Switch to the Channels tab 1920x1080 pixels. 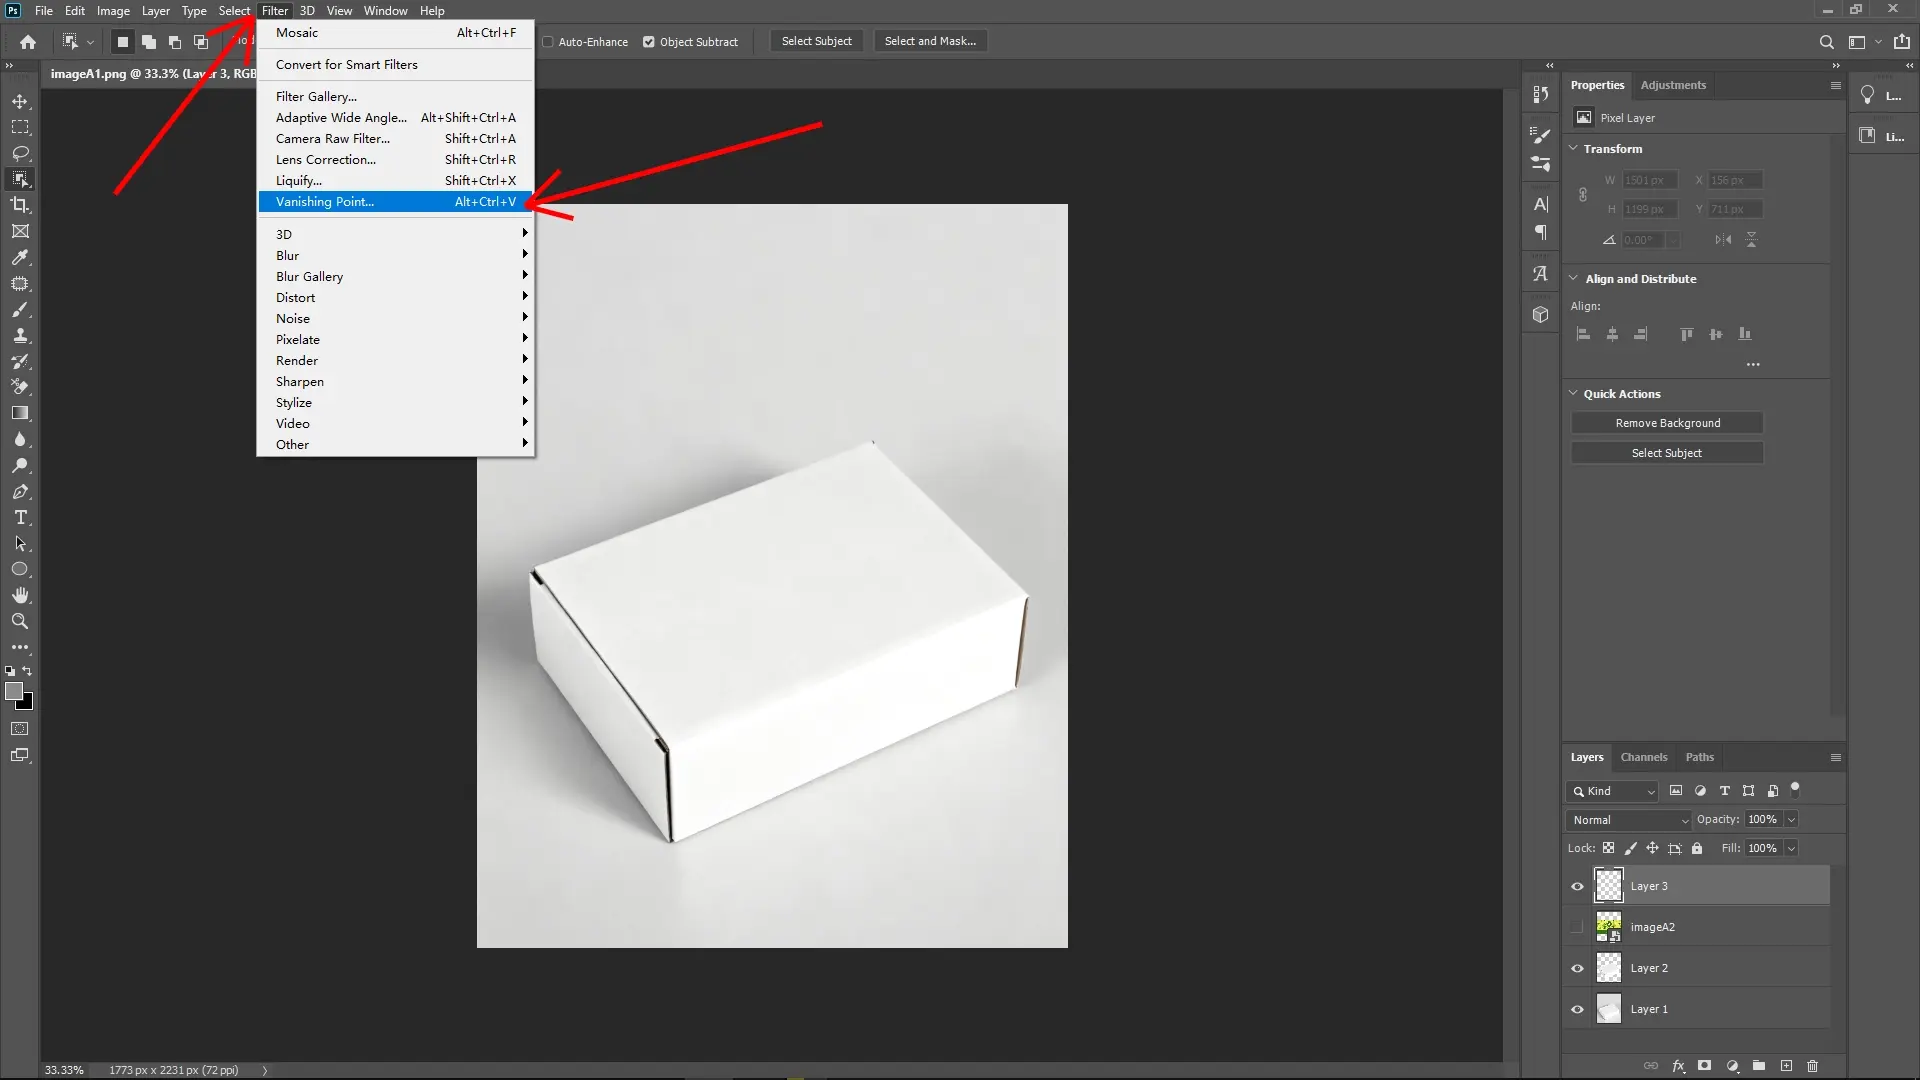click(x=1644, y=757)
